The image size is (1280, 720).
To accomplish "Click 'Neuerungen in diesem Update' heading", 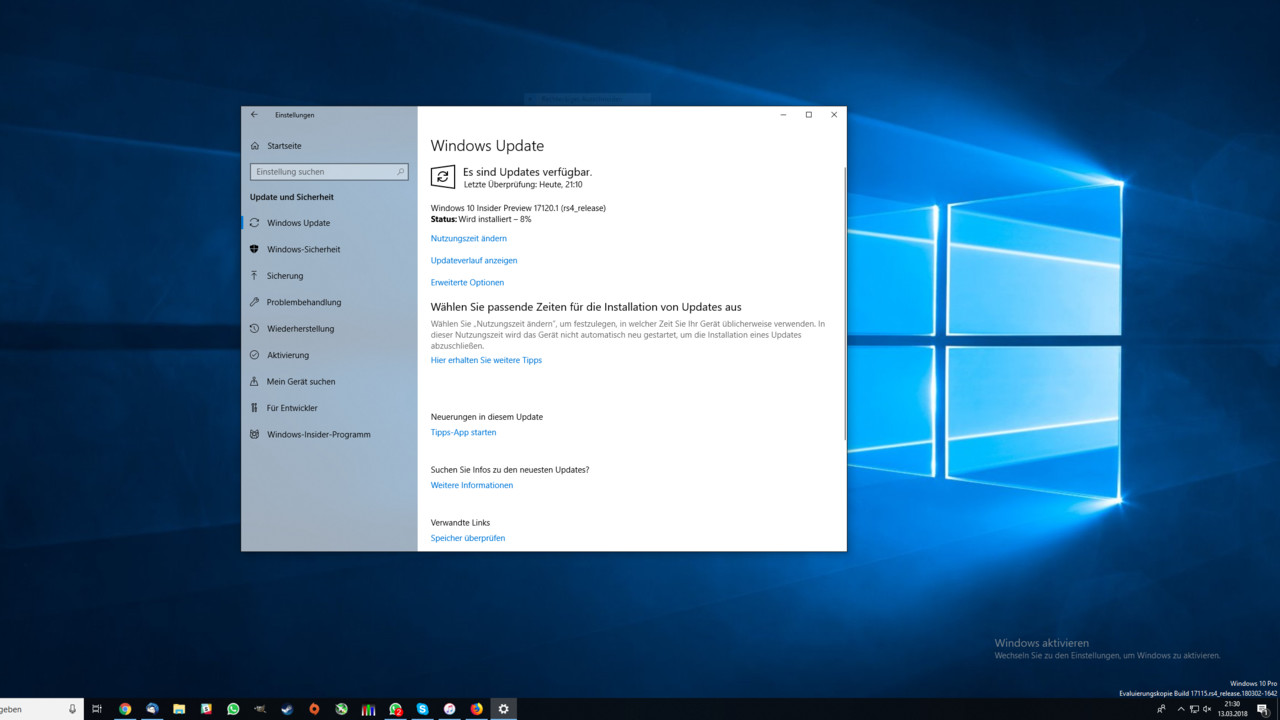I will [487, 417].
